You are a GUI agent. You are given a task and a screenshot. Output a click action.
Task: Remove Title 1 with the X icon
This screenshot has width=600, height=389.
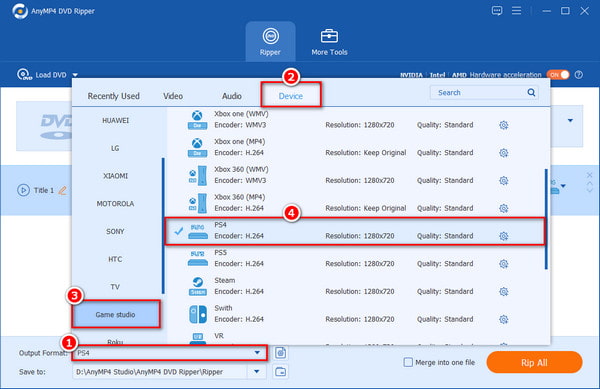pos(589,175)
